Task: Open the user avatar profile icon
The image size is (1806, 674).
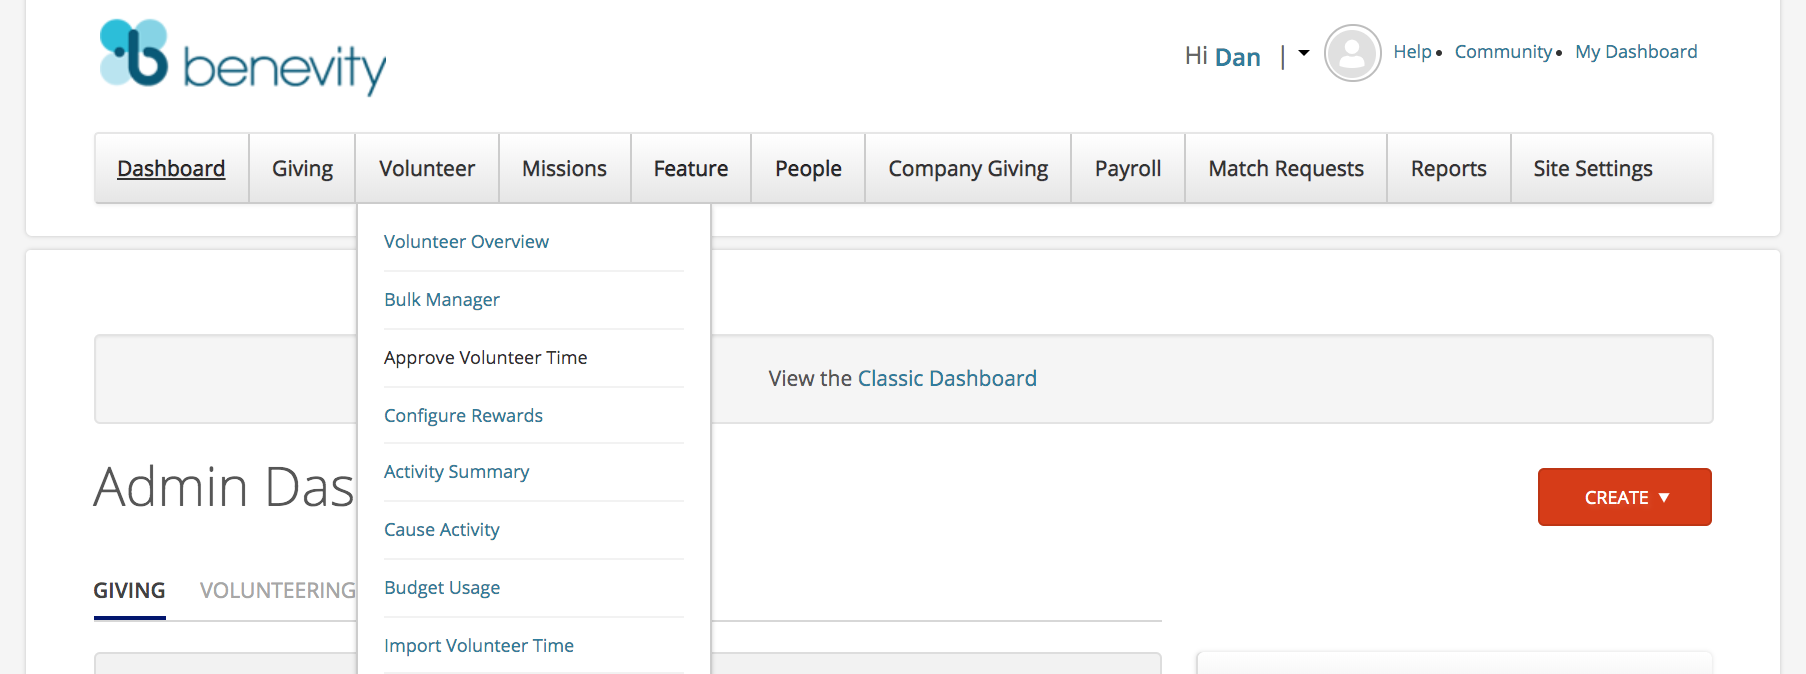Action: tap(1352, 53)
